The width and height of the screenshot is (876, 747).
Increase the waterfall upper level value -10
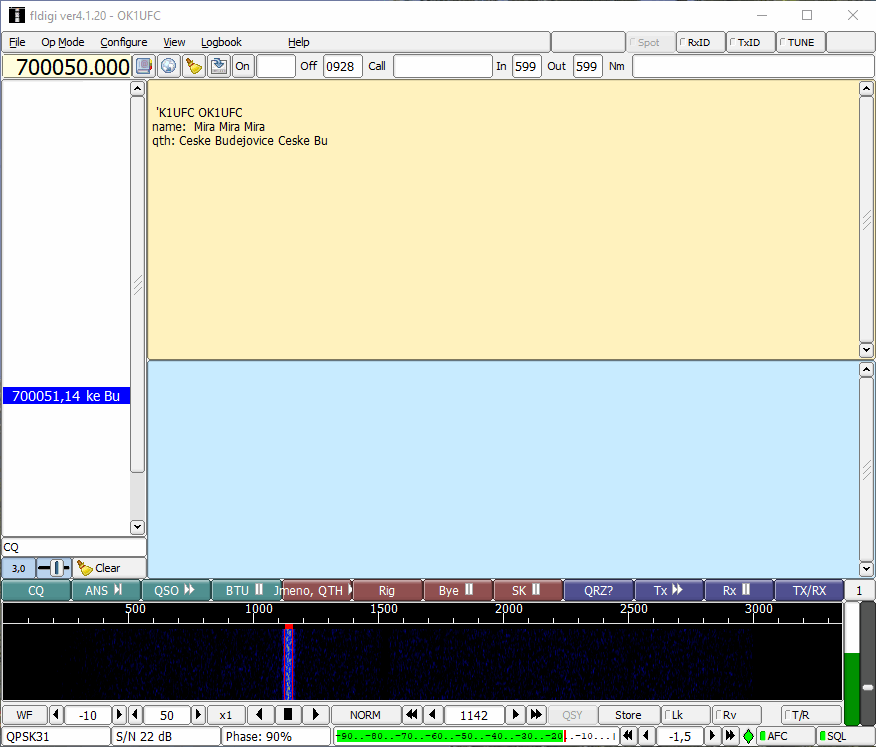point(120,715)
